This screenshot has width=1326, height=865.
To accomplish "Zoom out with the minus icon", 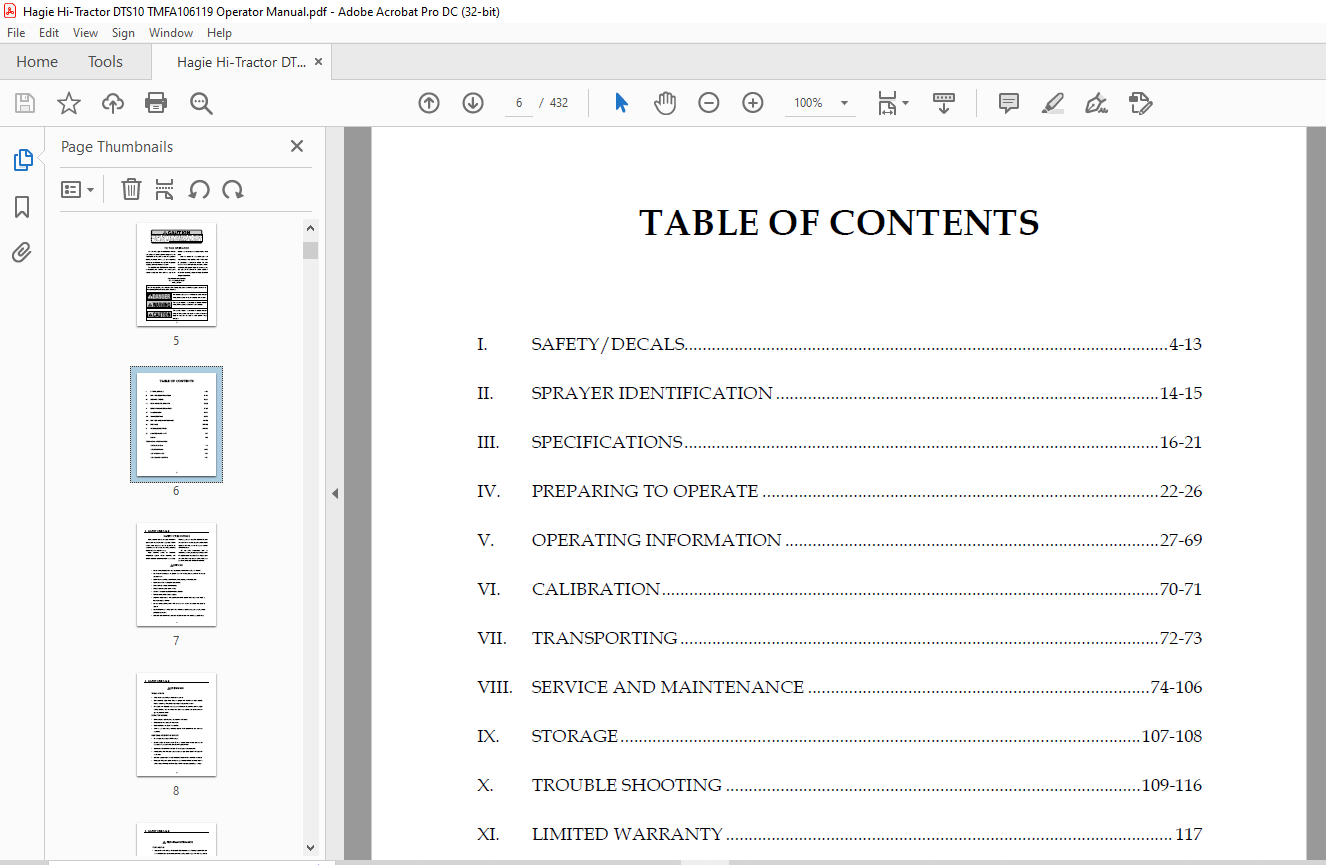I will pos(709,103).
